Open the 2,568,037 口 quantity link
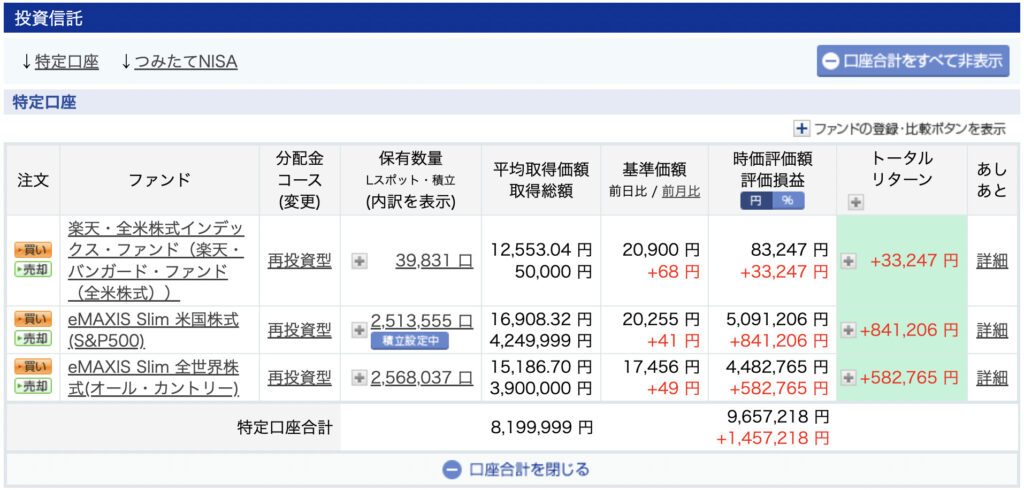This screenshot has height=490, width=1024. tap(422, 378)
